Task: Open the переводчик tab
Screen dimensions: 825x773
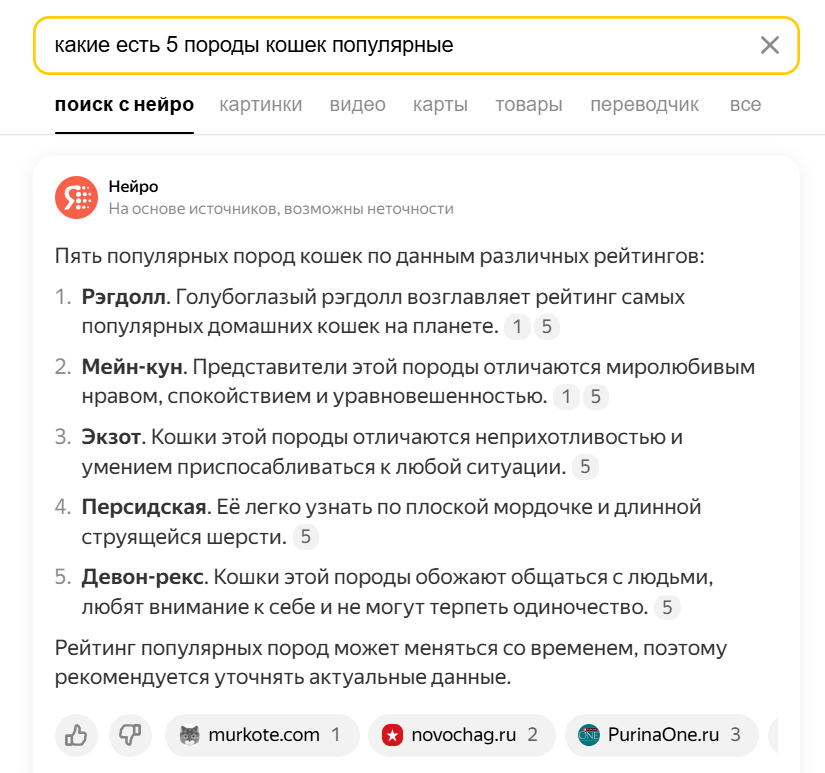Action: [x=644, y=105]
